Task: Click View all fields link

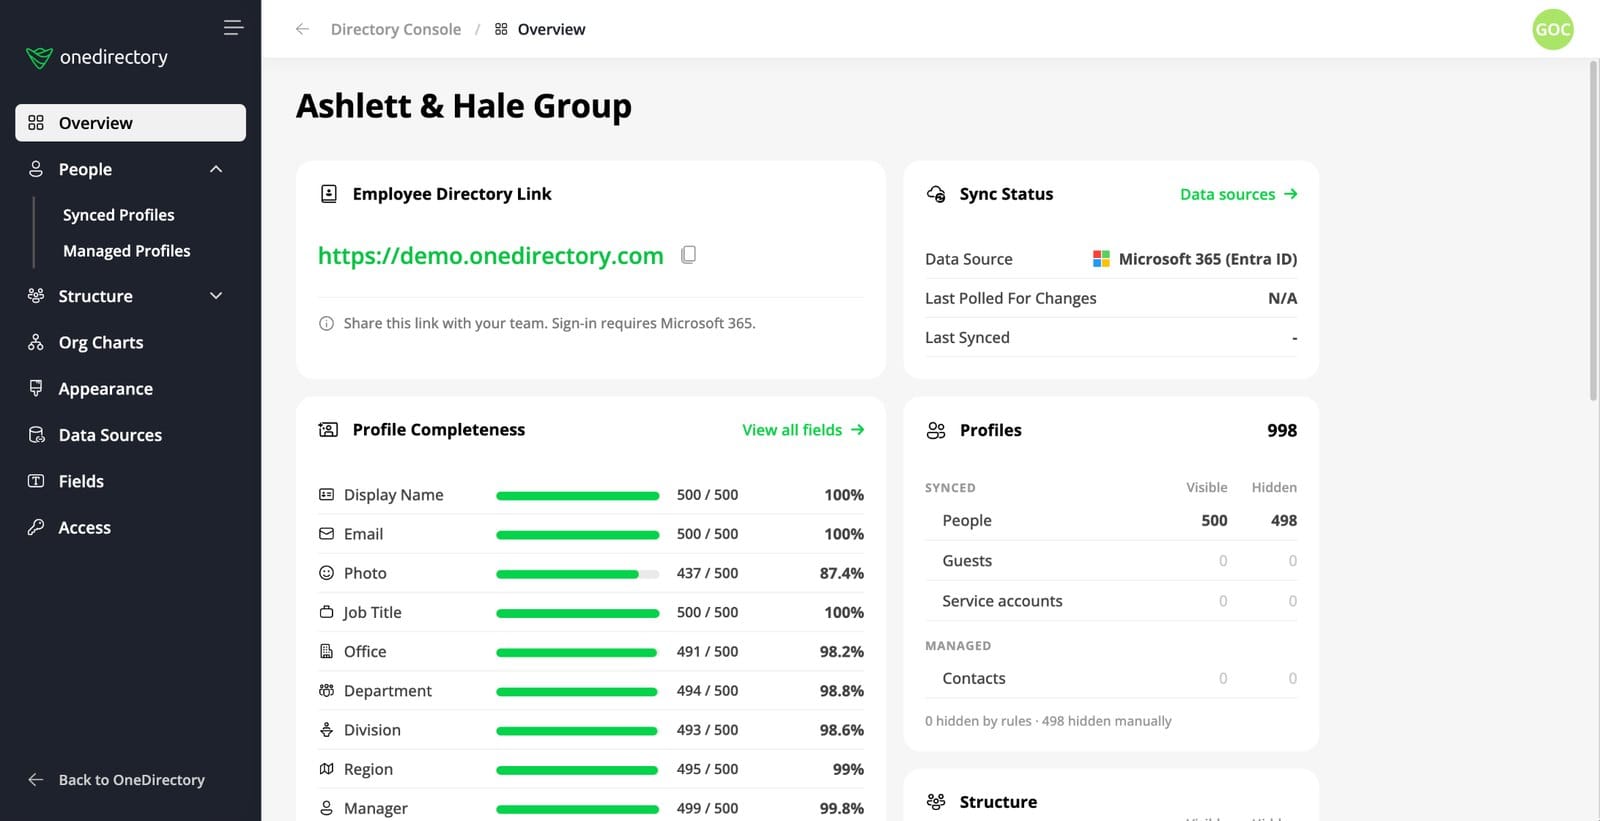Action: coord(803,430)
